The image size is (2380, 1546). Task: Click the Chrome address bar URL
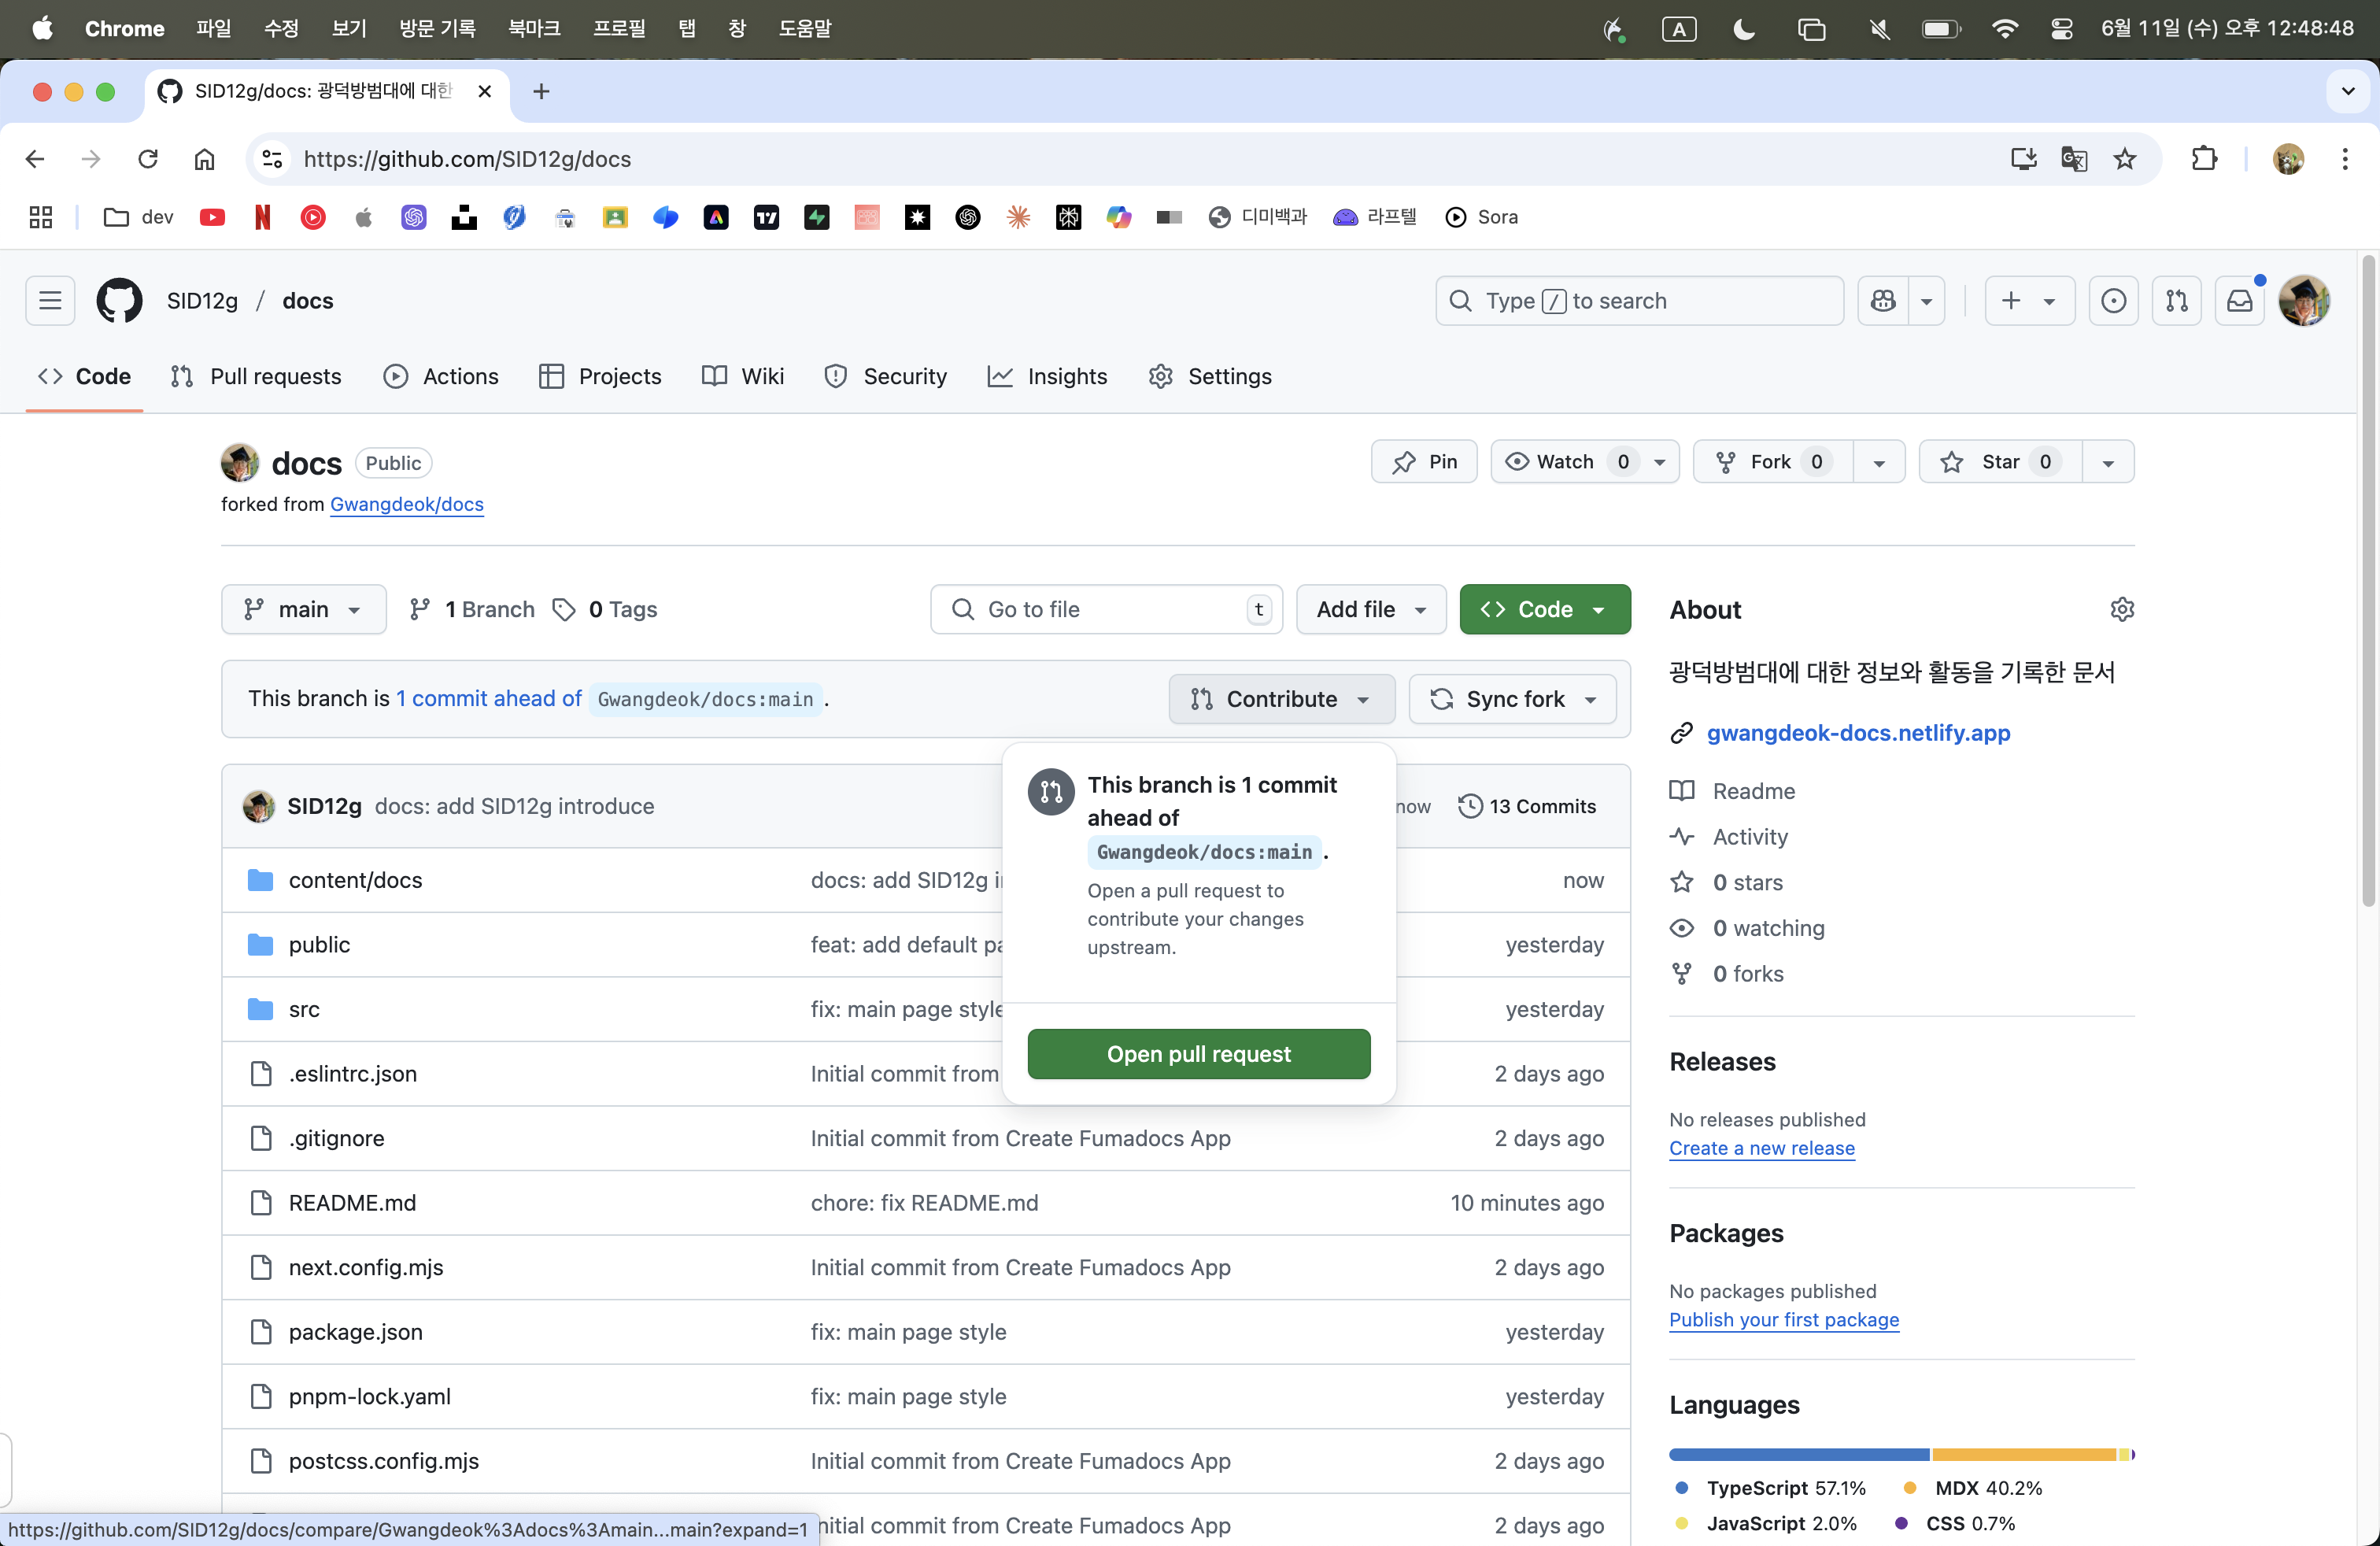467,159
